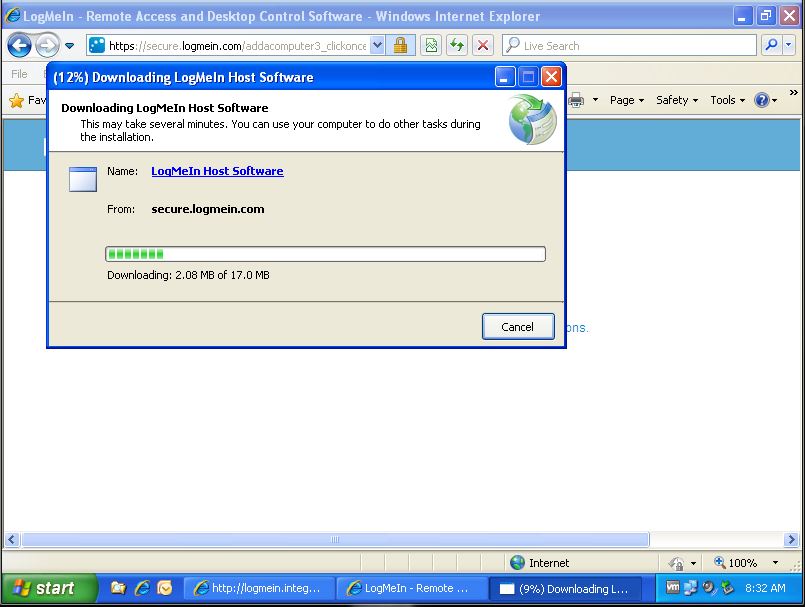This screenshot has width=805, height=607.
Task: Click the IE Back navigation button
Action: [x=19, y=45]
